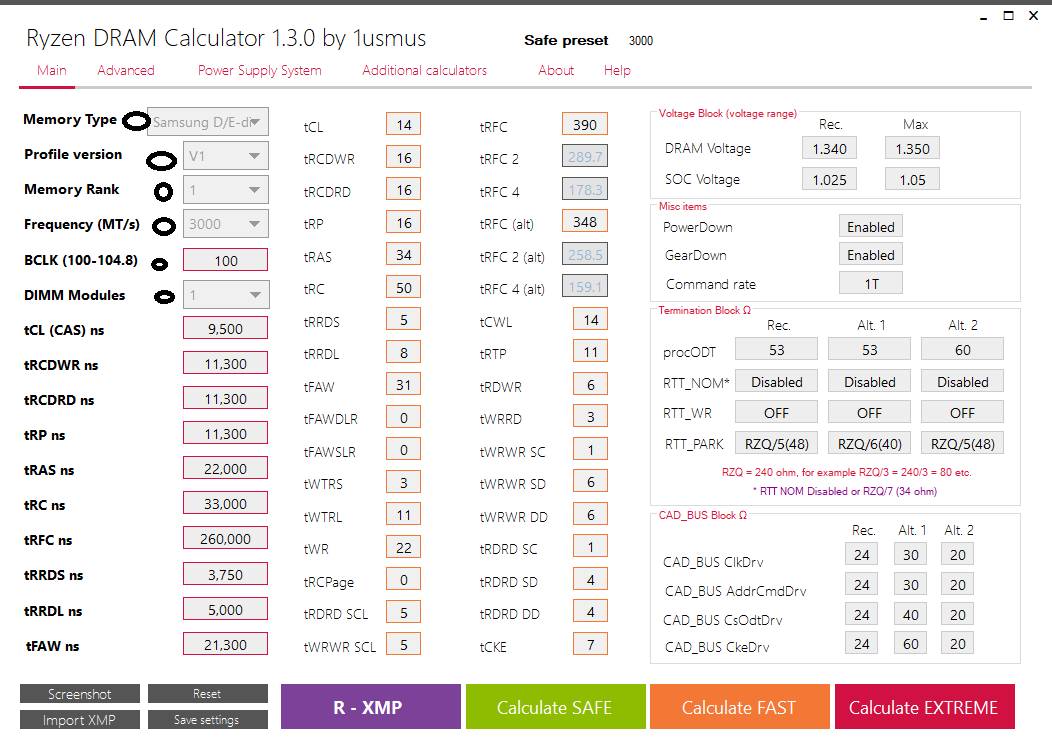This screenshot has width=1052, height=753.
Task: Click the recommended DRAM Voltage value 1.340
Action: [x=829, y=148]
